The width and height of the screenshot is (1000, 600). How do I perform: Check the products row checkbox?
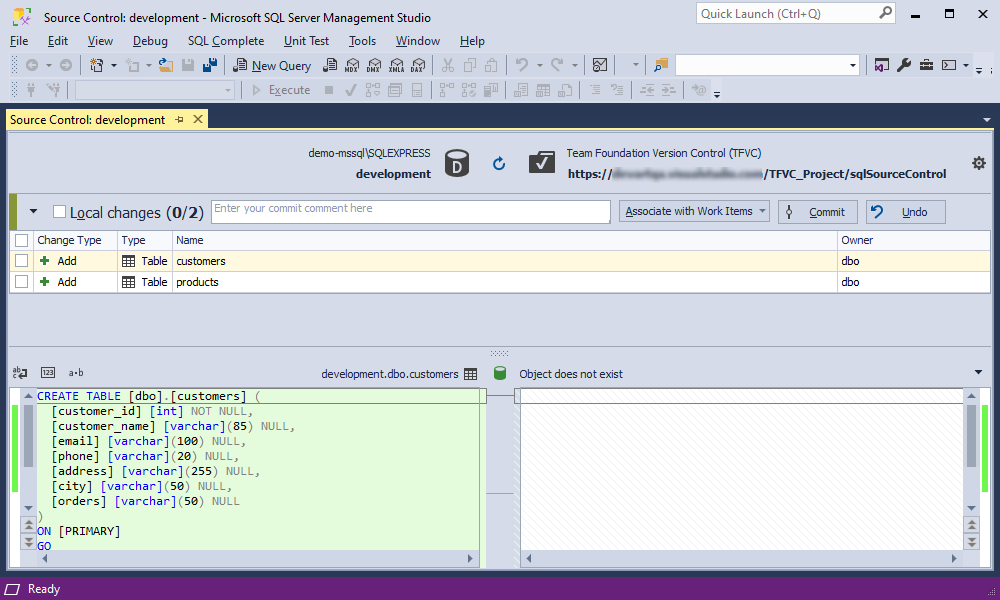point(22,282)
